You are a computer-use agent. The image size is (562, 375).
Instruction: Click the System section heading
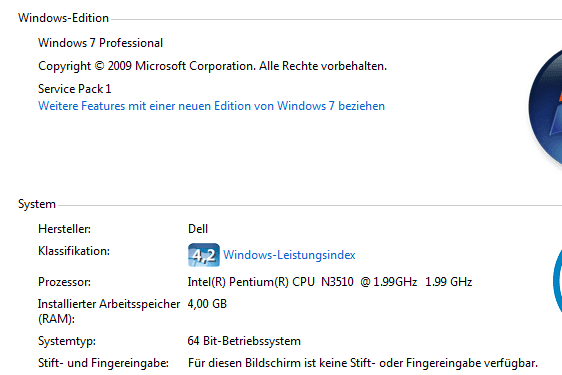[x=37, y=204]
